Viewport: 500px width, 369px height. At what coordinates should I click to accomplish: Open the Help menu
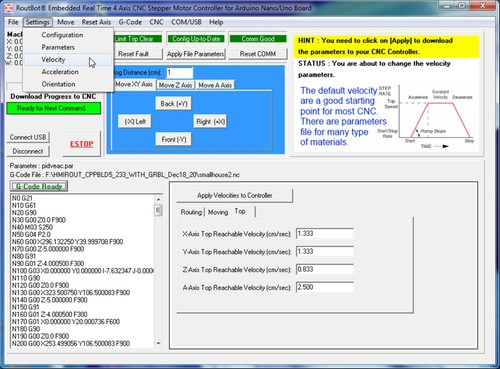coord(216,22)
